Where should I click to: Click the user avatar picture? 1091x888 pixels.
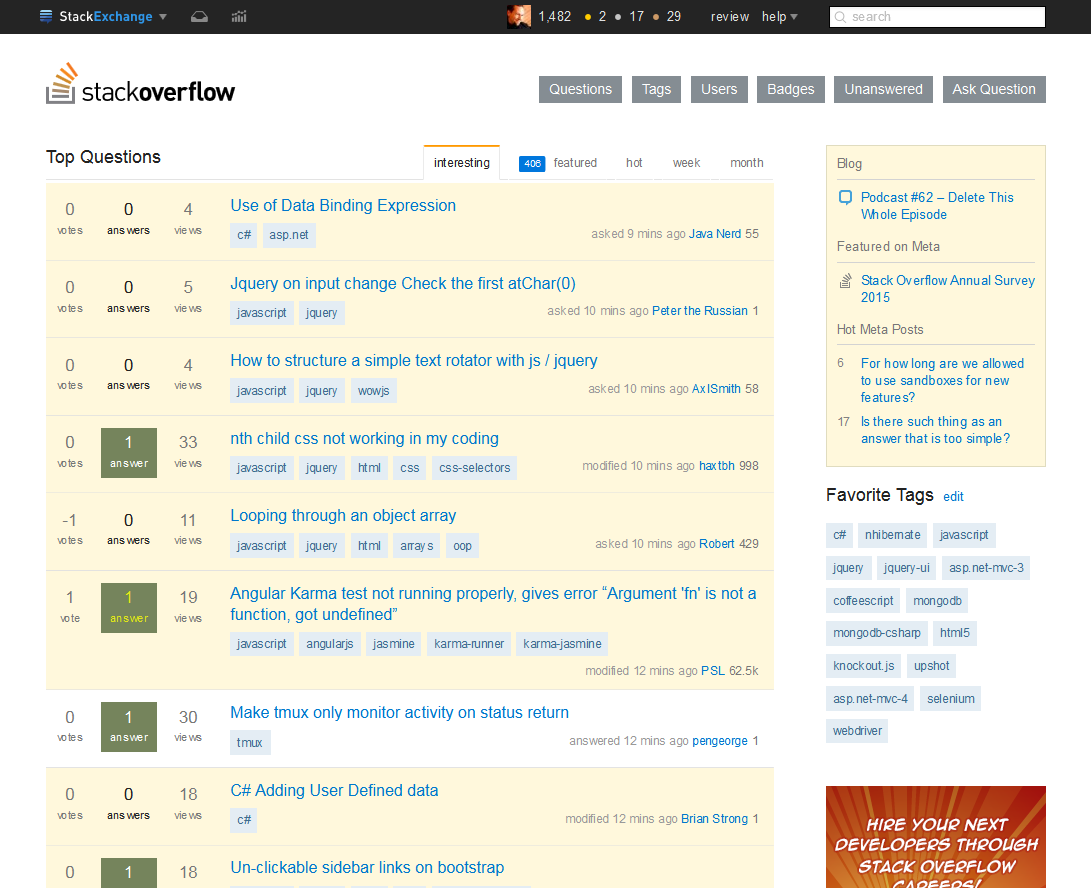coord(518,16)
